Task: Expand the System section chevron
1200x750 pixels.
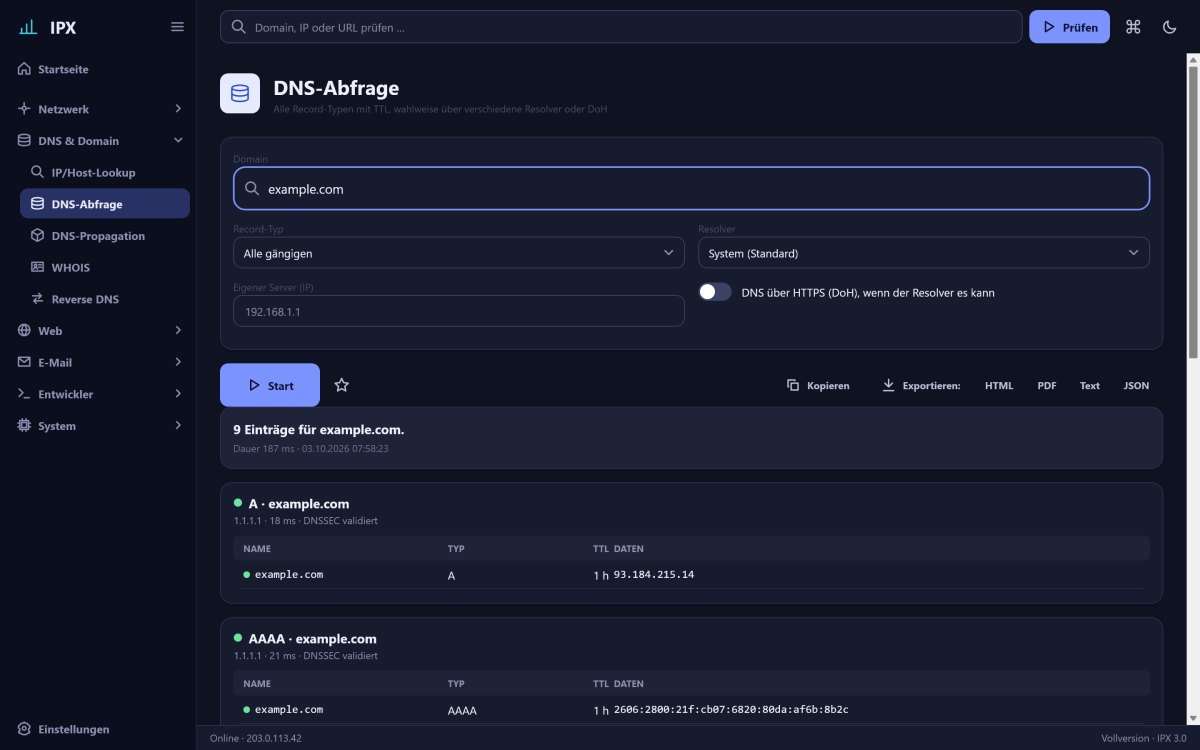Action: tap(178, 426)
